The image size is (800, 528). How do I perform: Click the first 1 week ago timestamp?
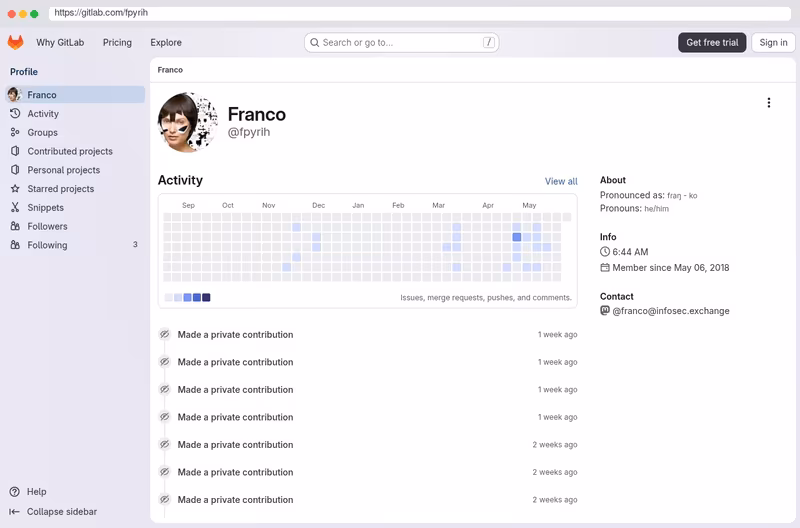tap(557, 335)
